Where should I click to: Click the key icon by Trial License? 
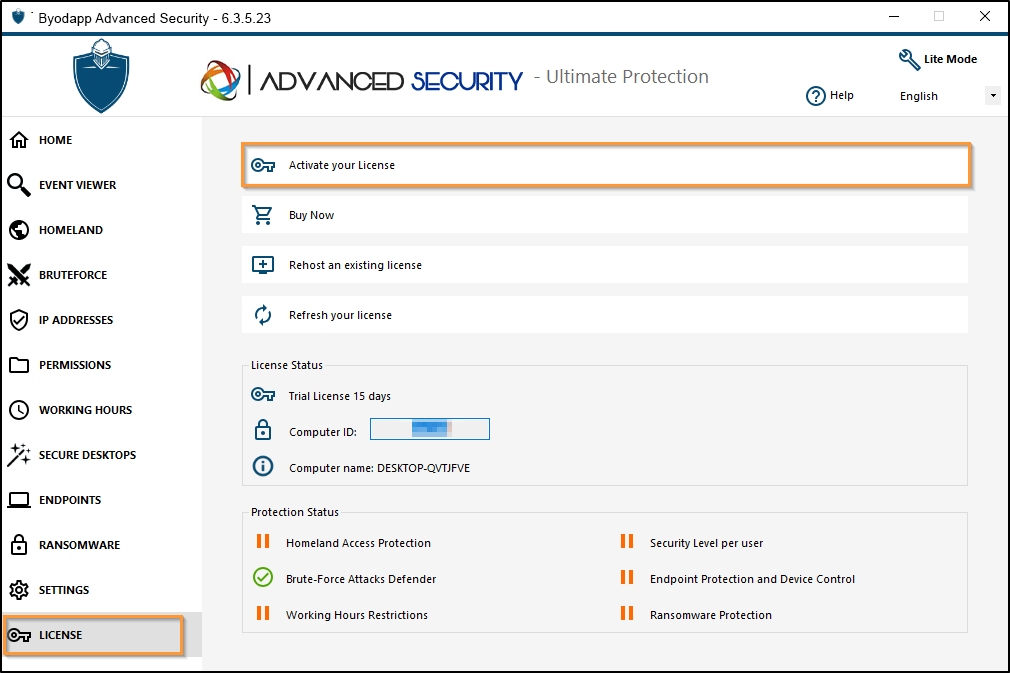coord(263,394)
